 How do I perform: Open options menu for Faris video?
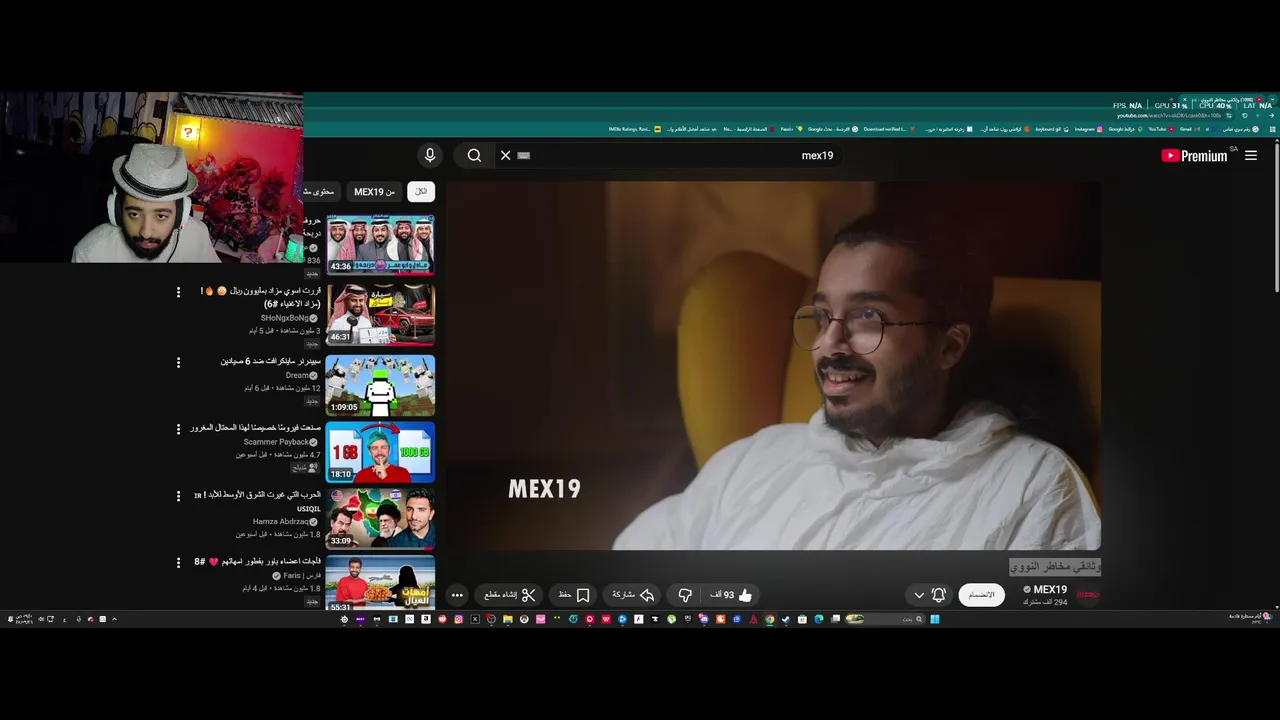(179, 563)
